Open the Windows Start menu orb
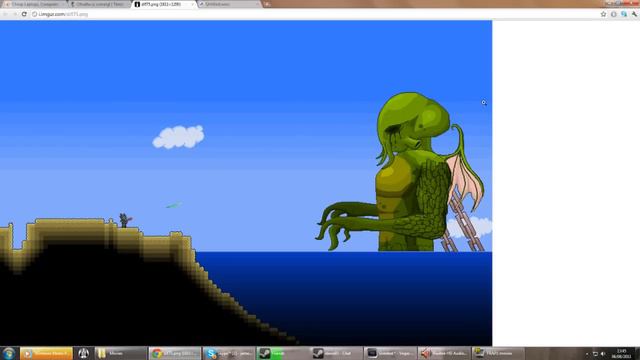This screenshot has width=640, height=360. tap(9, 353)
